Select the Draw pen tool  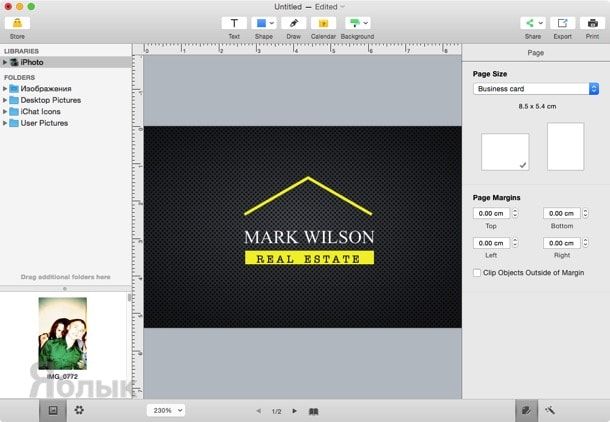click(294, 23)
